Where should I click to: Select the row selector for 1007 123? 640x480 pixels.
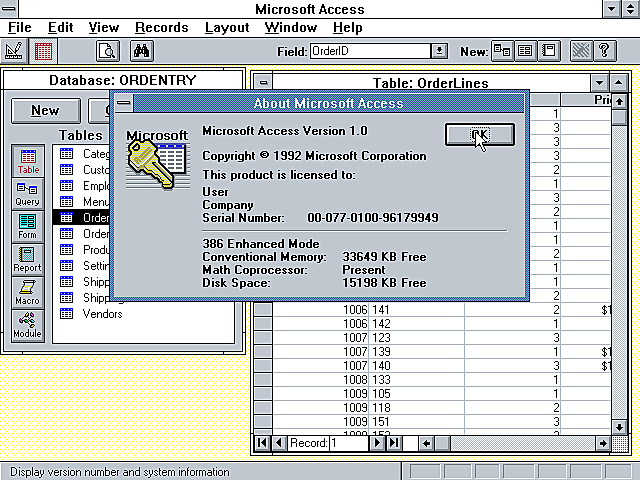pyautogui.click(x=263, y=338)
